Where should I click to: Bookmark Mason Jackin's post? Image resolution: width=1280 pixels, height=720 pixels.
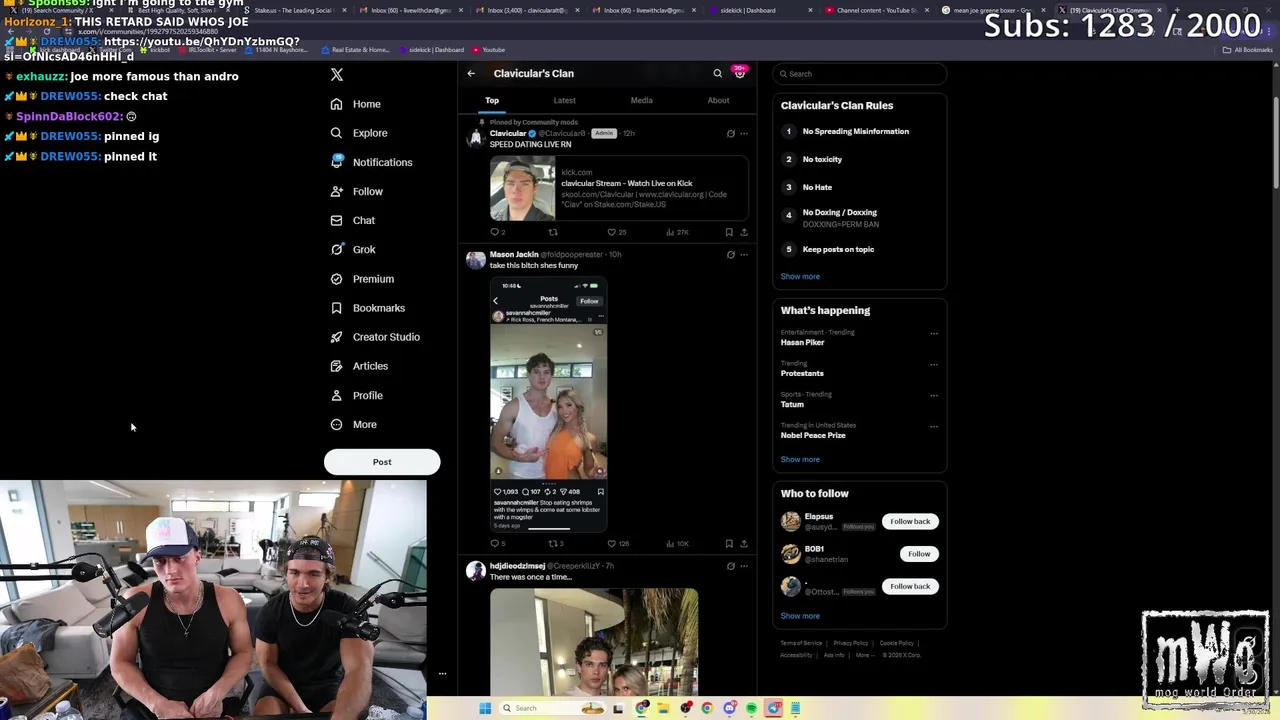pyautogui.click(x=729, y=544)
